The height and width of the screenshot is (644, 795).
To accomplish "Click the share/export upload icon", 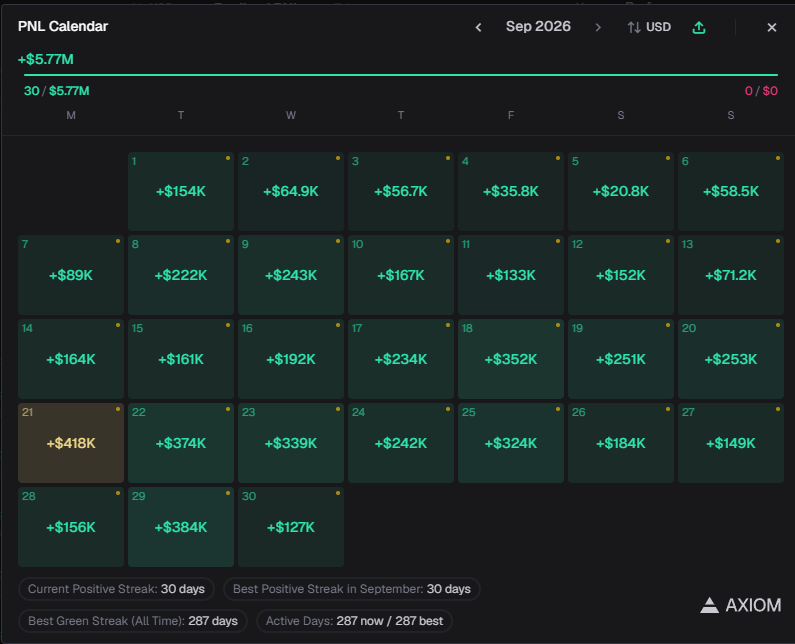I will click(x=699, y=27).
